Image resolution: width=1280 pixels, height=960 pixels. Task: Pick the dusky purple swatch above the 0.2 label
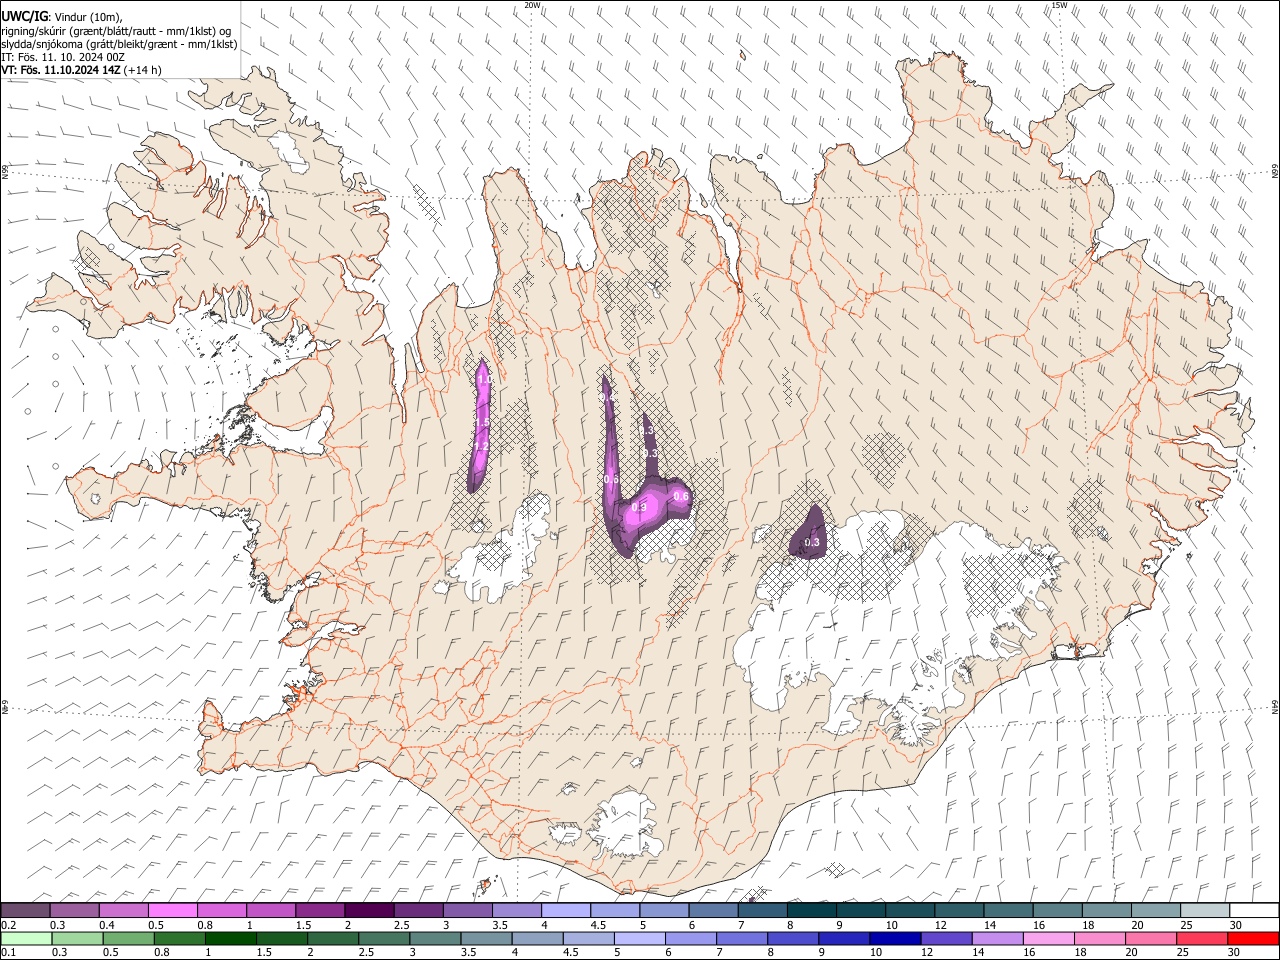[x=25, y=910]
